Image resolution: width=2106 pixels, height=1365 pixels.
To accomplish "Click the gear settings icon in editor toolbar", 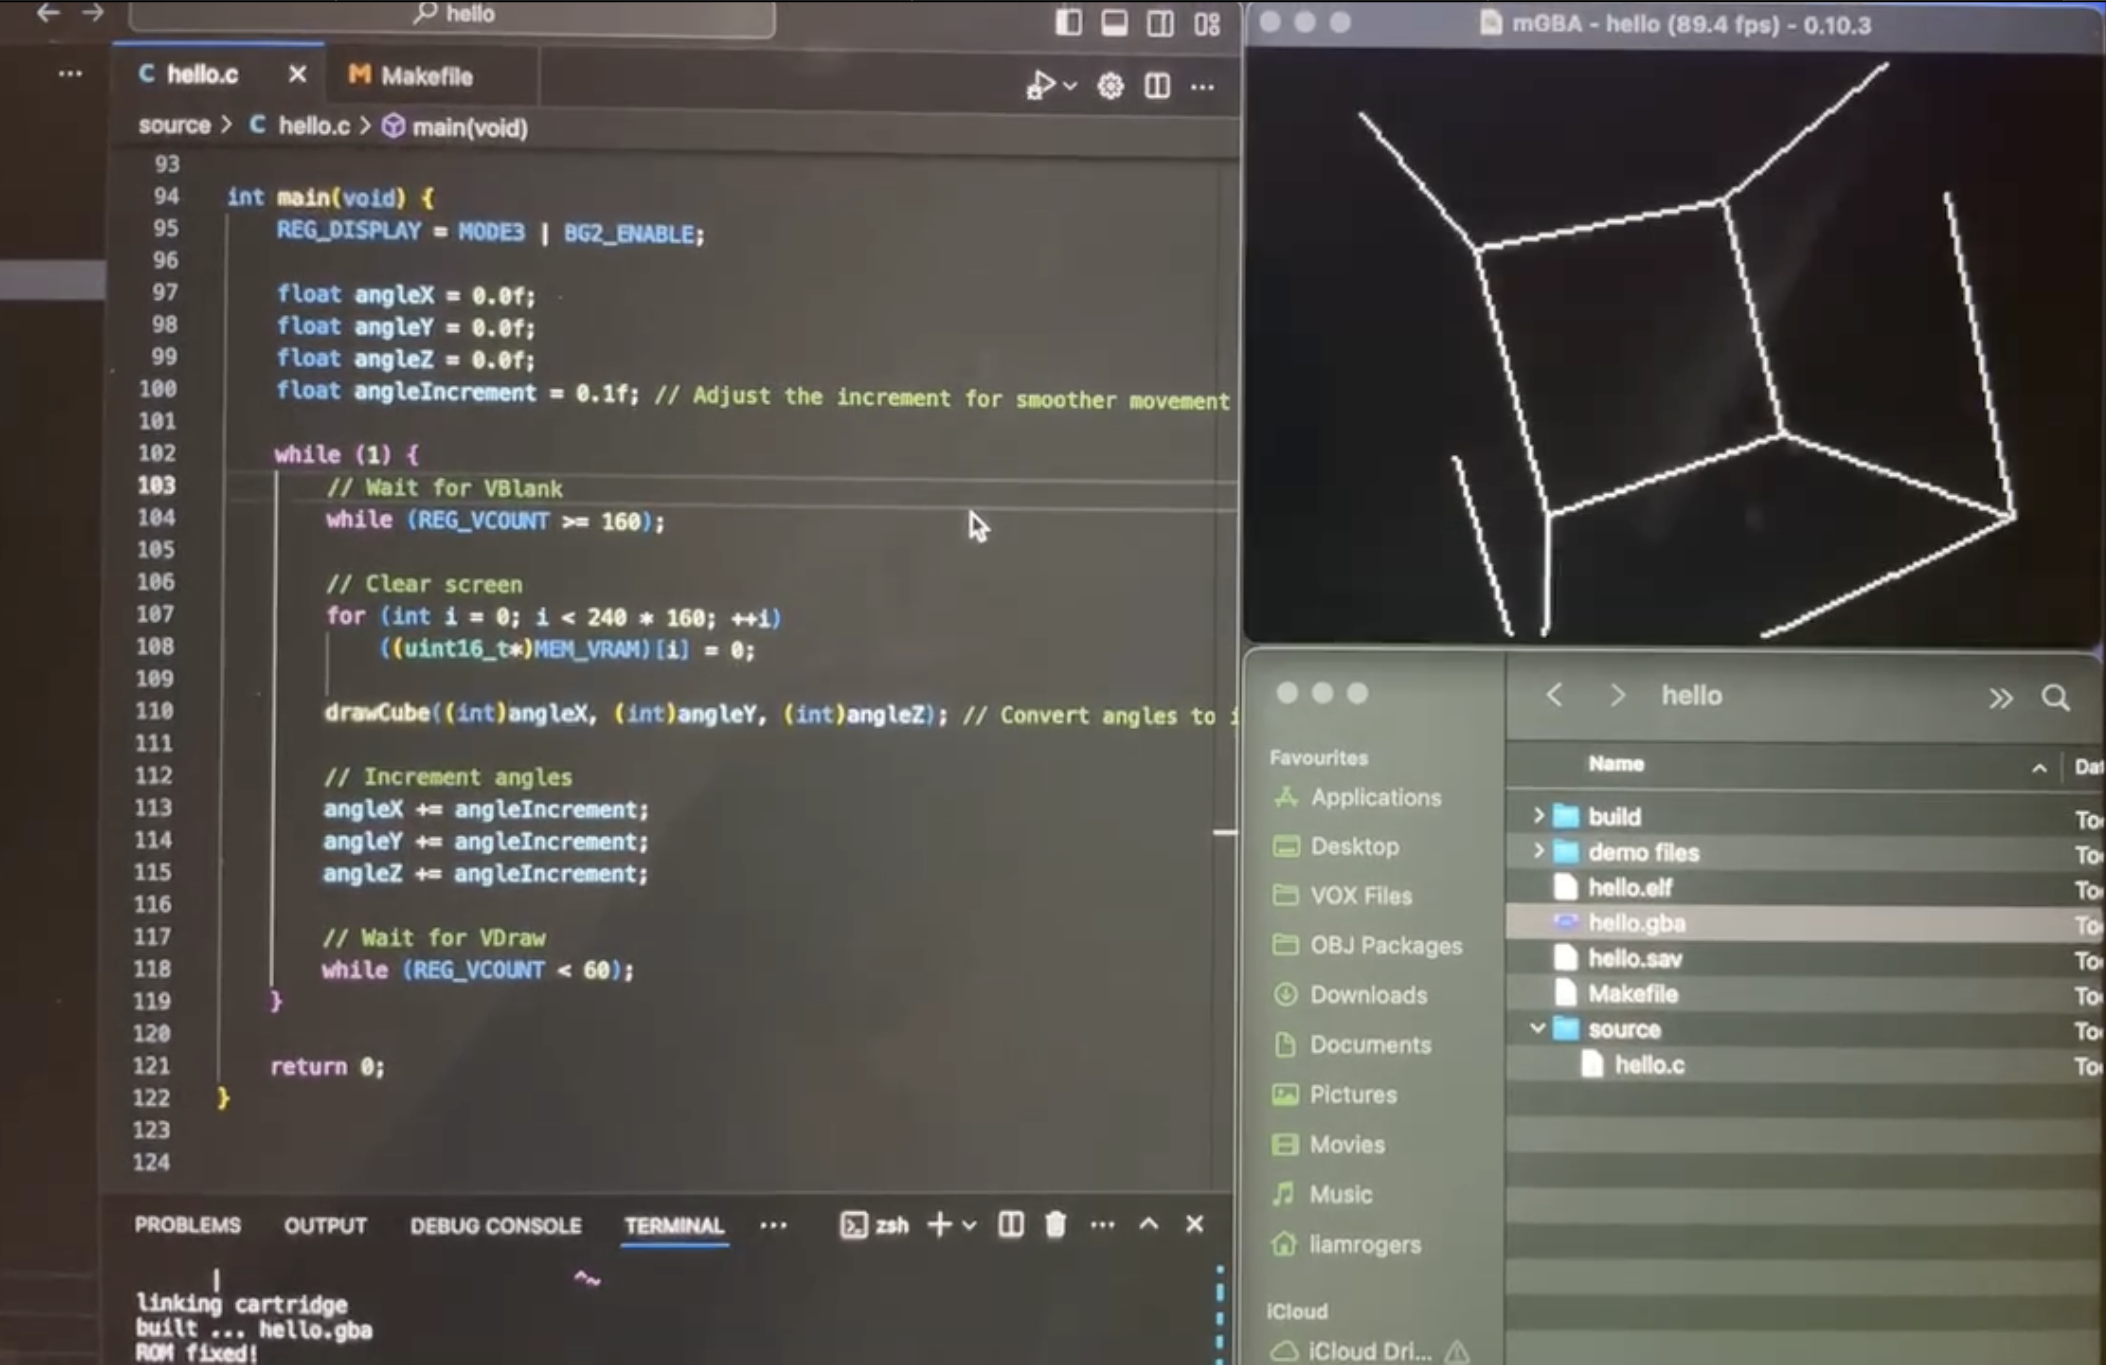I will point(1110,87).
